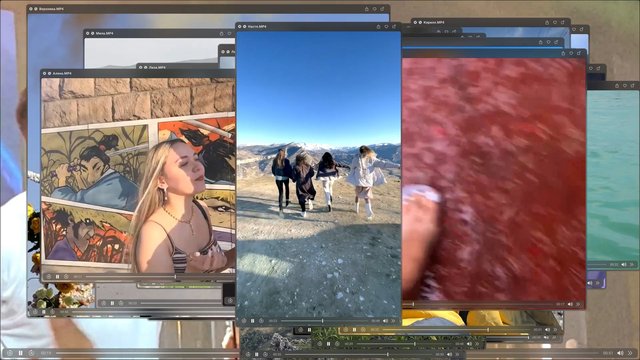Mute volume in Настя.MP4 player
The width and height of the screenshot is (640, 360).
(385, 321)
